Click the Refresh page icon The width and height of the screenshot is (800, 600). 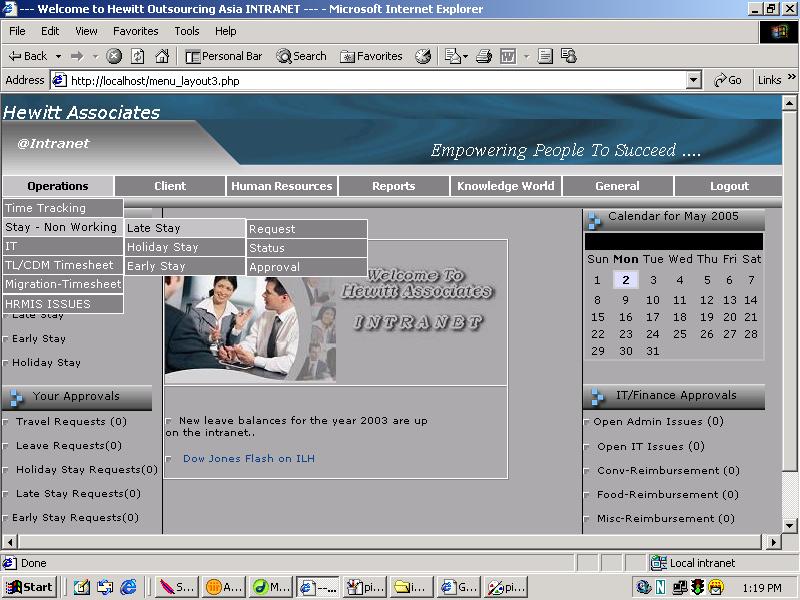click(138, 56)
